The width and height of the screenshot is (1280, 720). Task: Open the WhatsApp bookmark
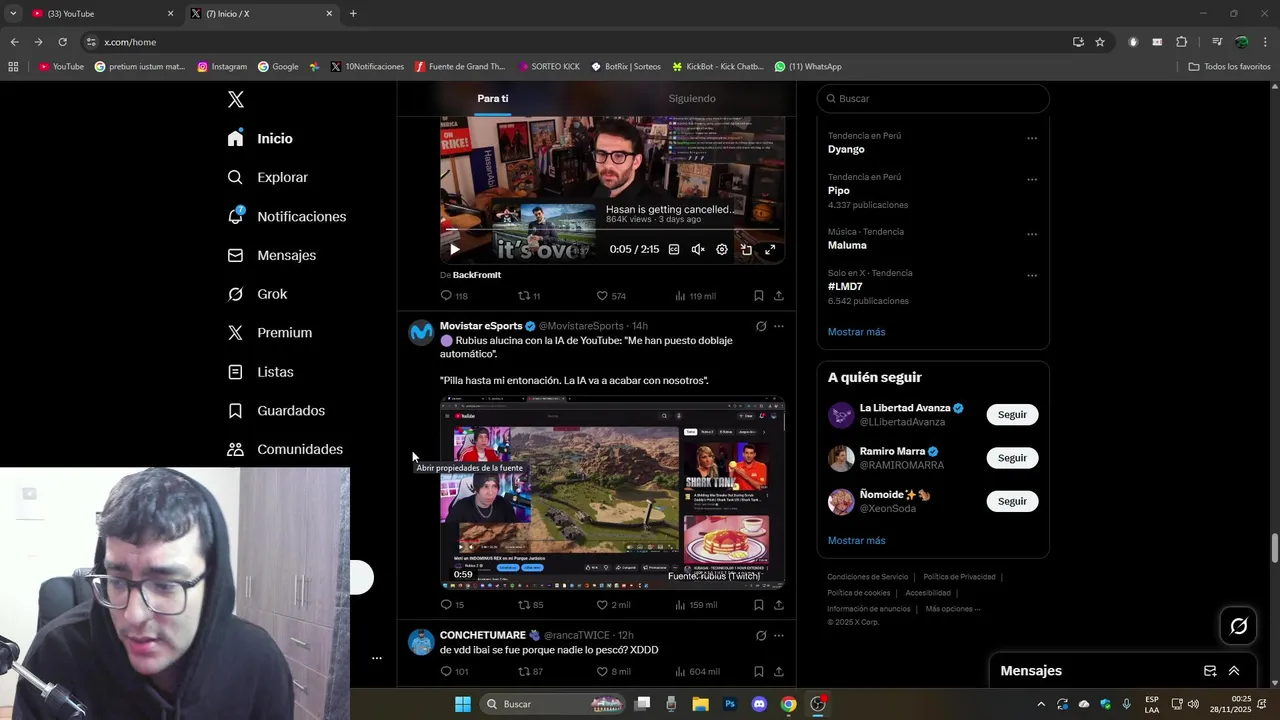click(x=808, y=66)
